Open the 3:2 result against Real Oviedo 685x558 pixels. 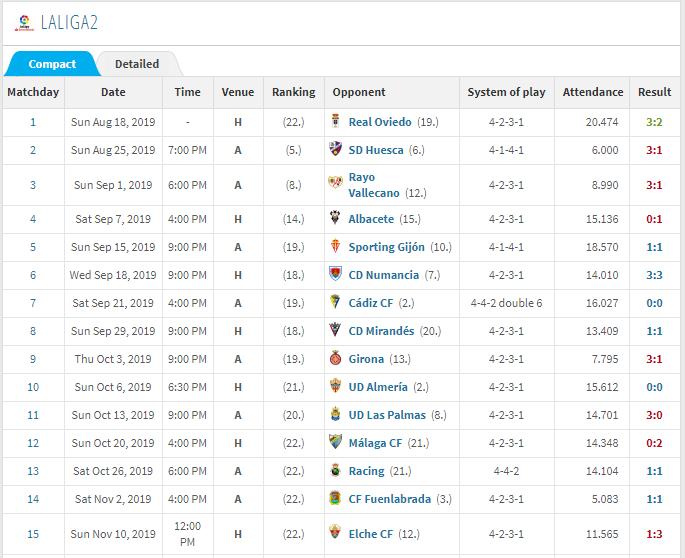(654, 122)
